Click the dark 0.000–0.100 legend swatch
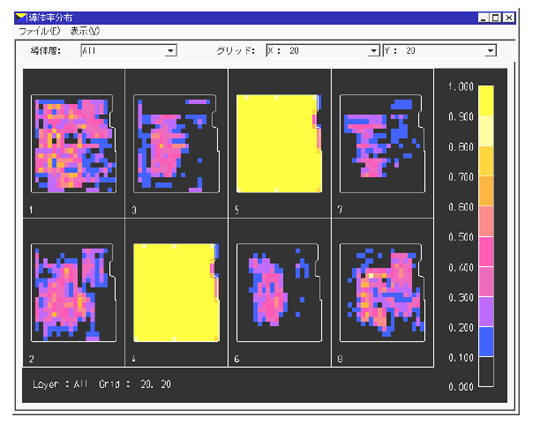 (486, 371)
